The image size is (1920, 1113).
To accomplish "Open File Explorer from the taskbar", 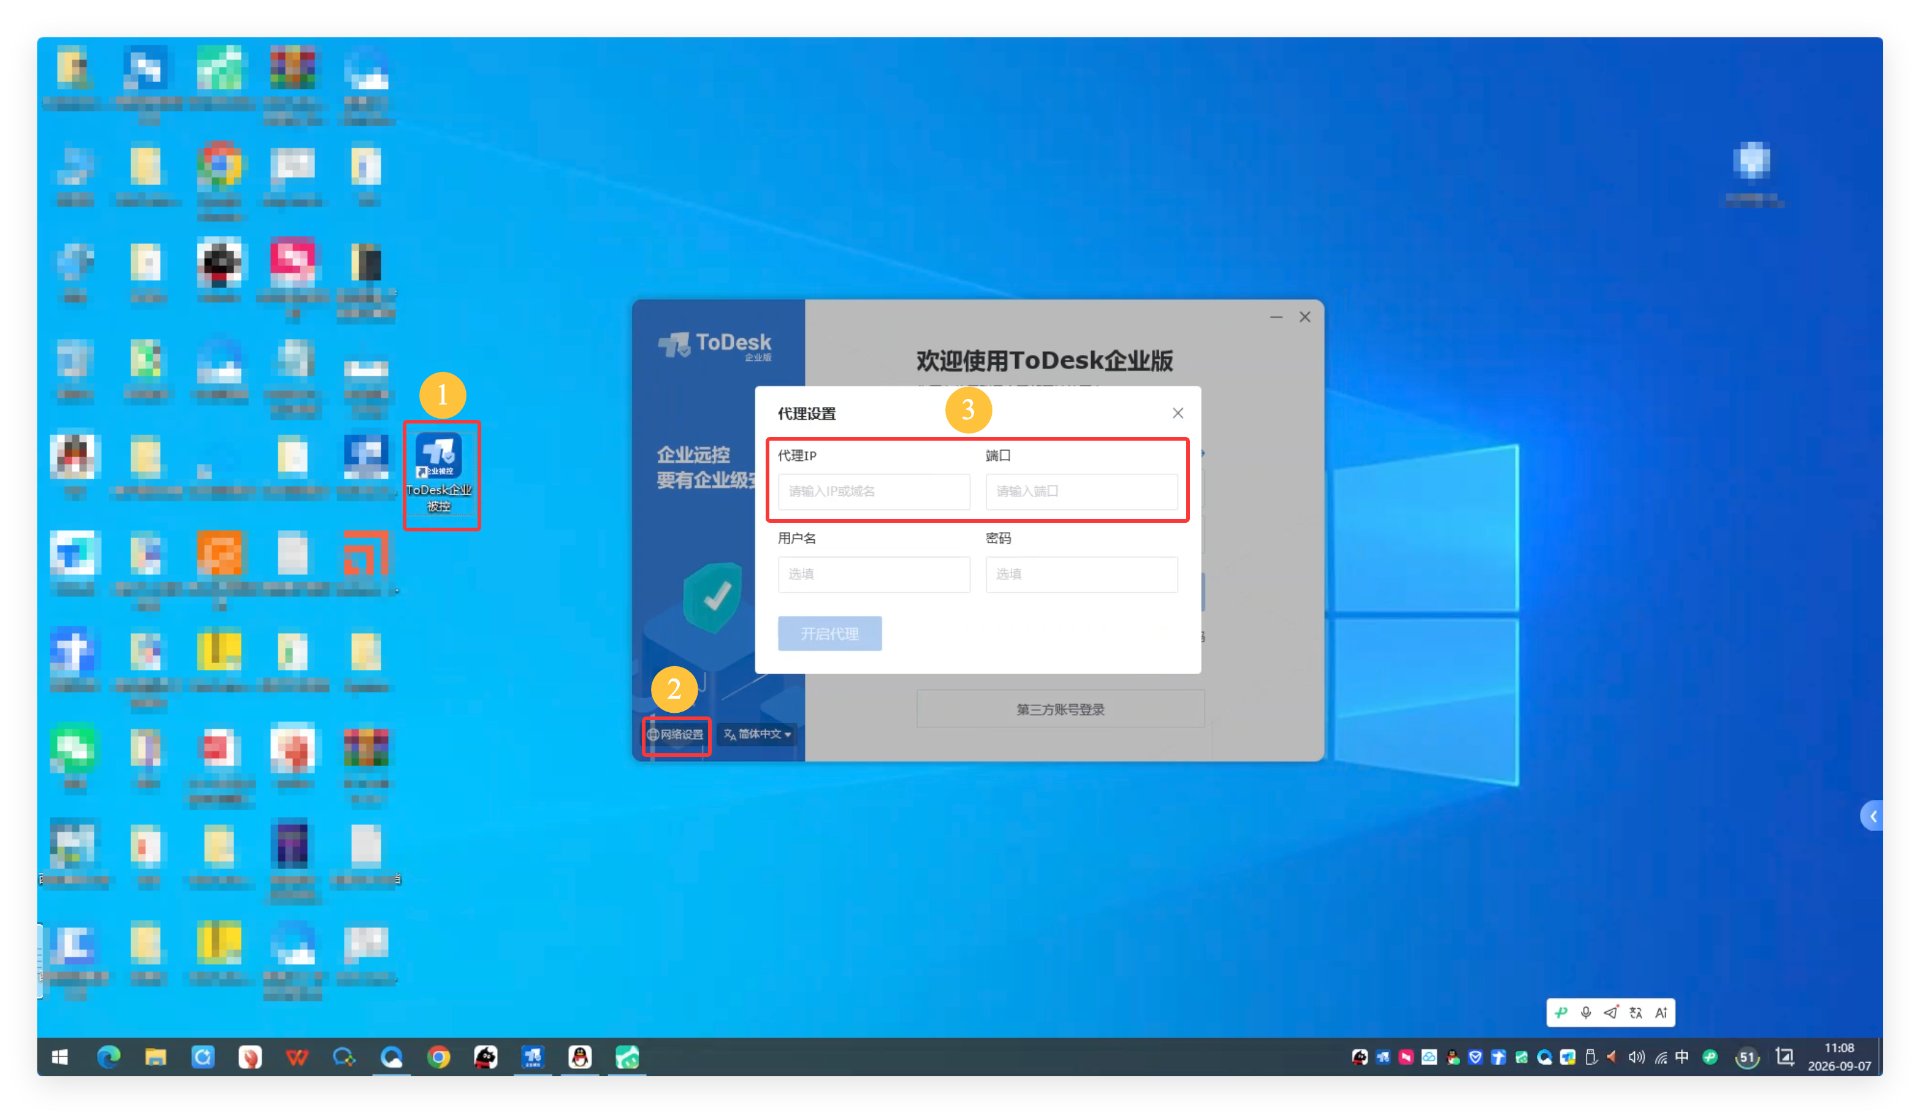I will point(155,1057).
